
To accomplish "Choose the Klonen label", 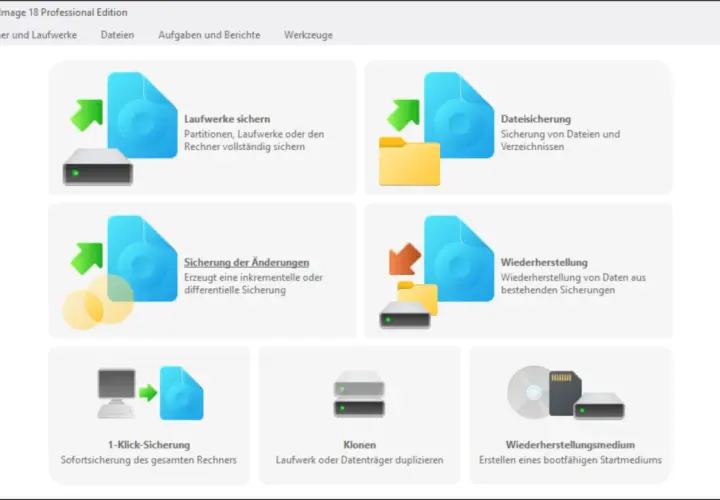I will [x=360, y=445].
